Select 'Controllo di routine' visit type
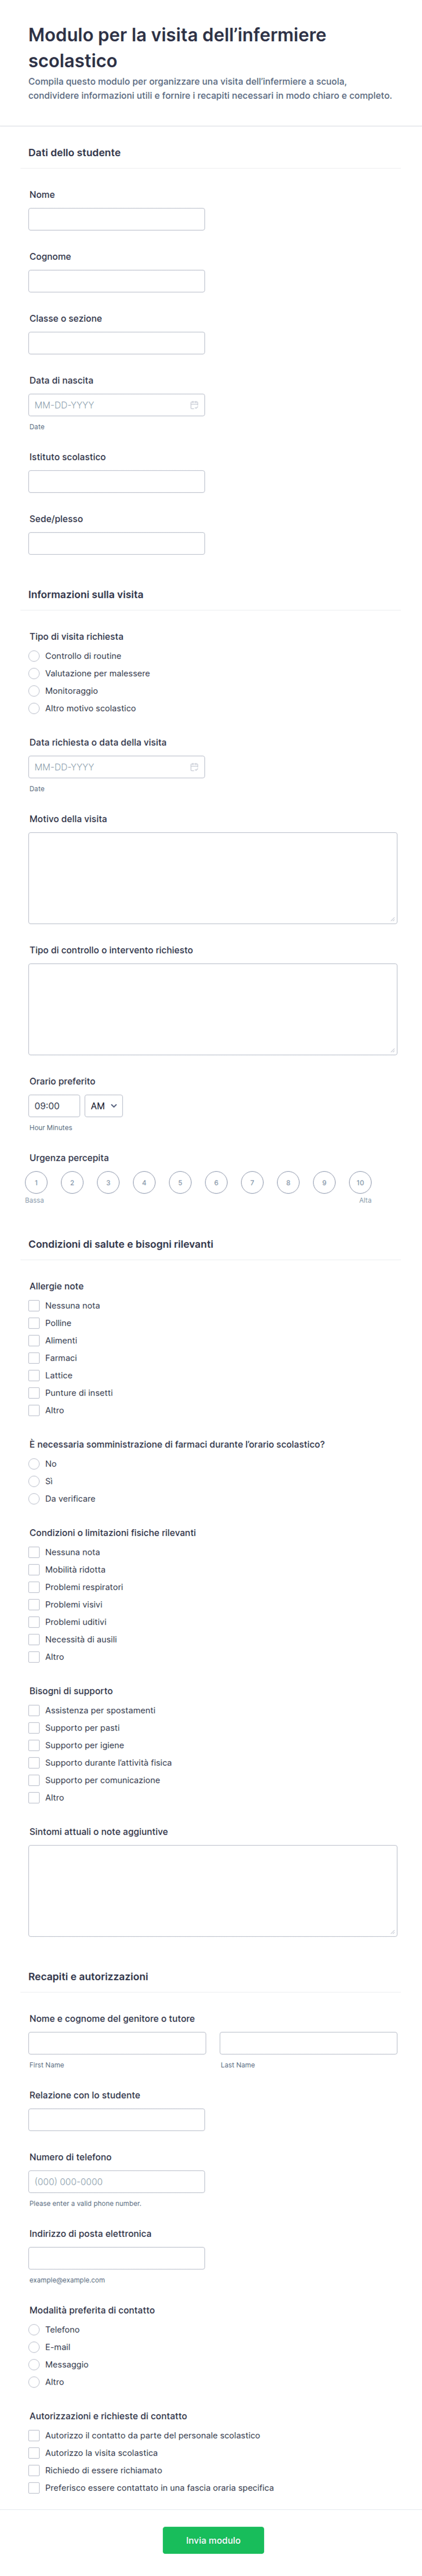Screen dimensions: 422x2576 (x=34, y=656)
